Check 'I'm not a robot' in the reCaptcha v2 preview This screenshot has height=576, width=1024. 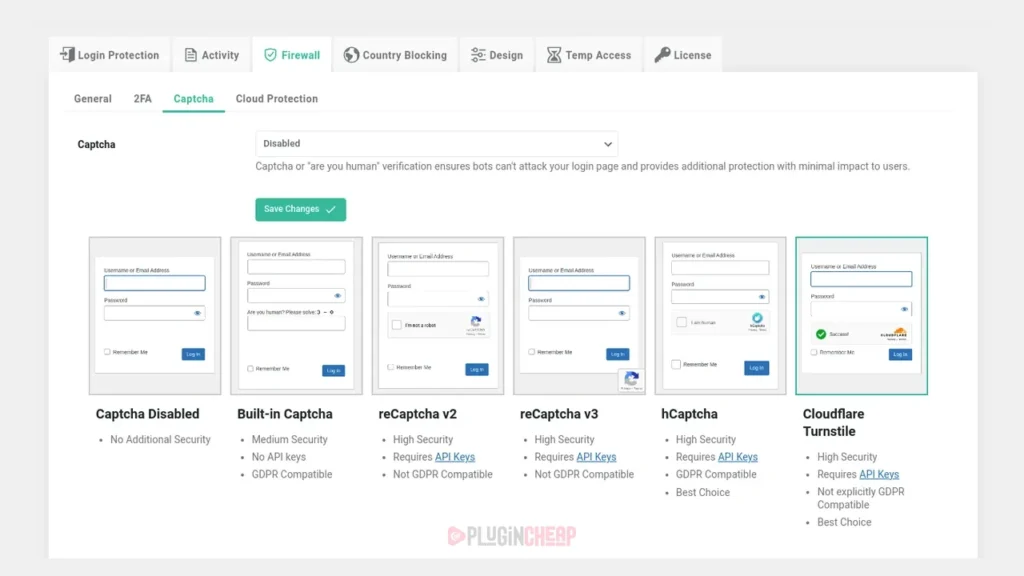(395, 323)
